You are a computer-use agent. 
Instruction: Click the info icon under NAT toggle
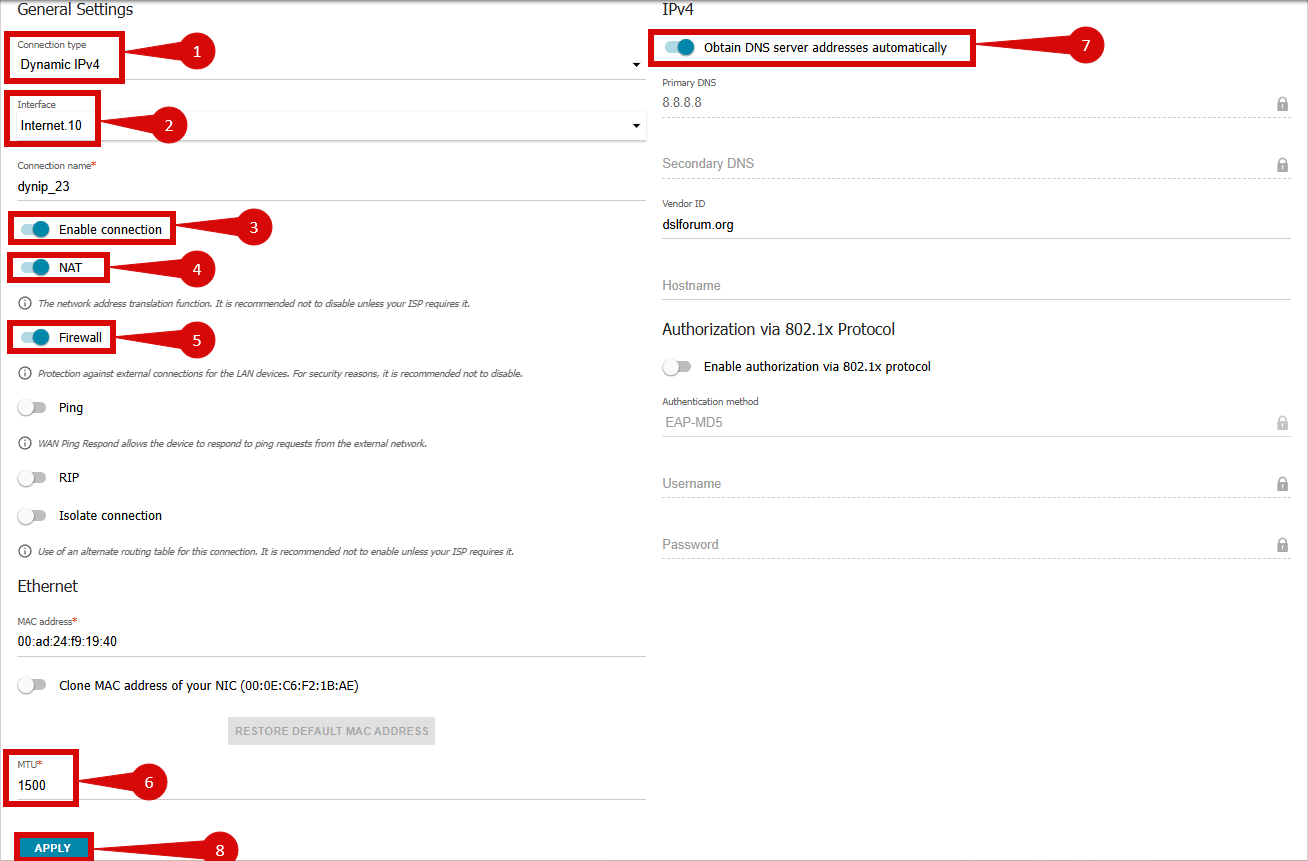coord(25,303)
